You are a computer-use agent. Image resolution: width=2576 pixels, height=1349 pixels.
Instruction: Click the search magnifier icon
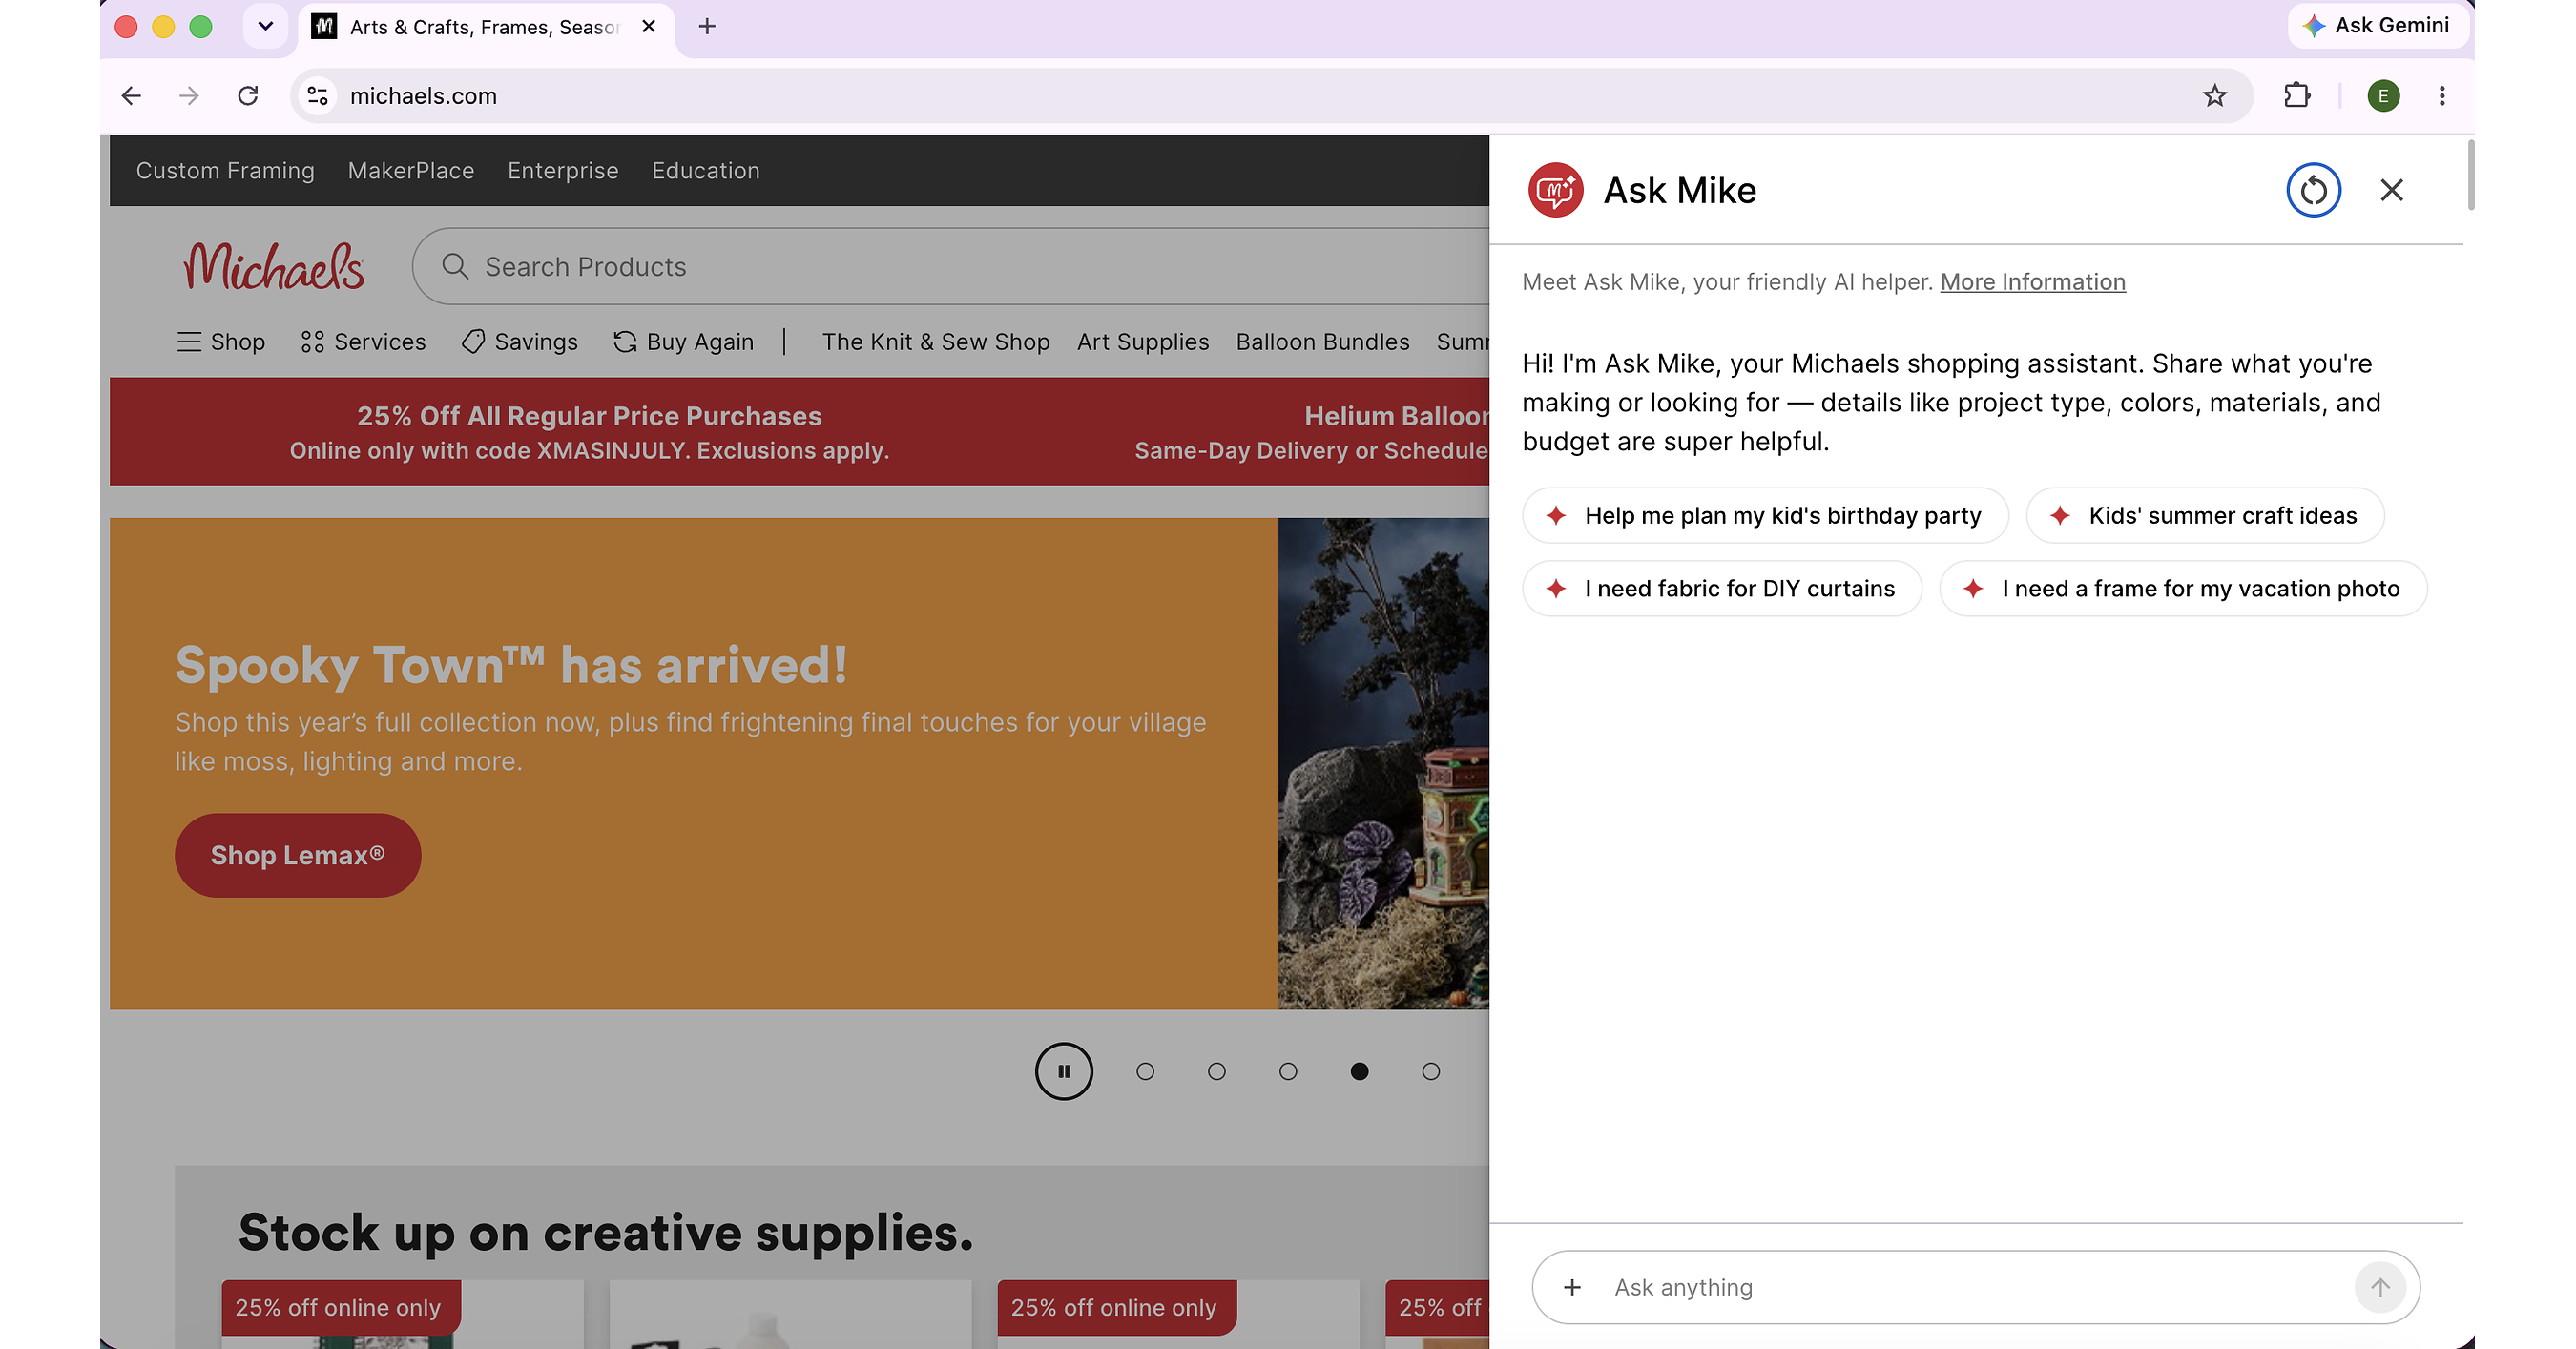pyautogui.click(x=455, y=266)
